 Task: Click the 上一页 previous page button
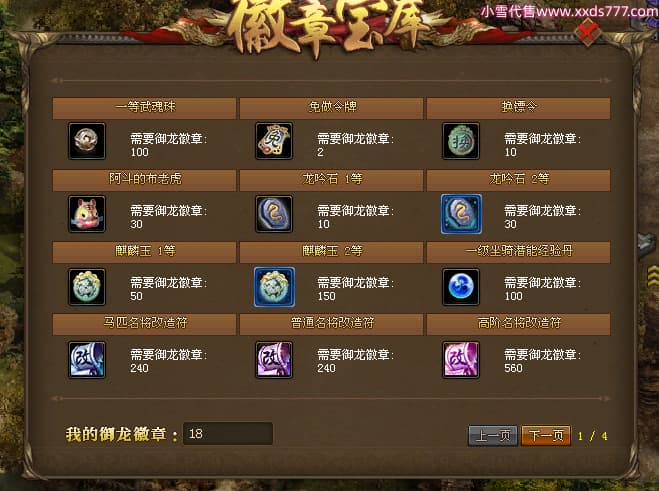tap(493, 435)
